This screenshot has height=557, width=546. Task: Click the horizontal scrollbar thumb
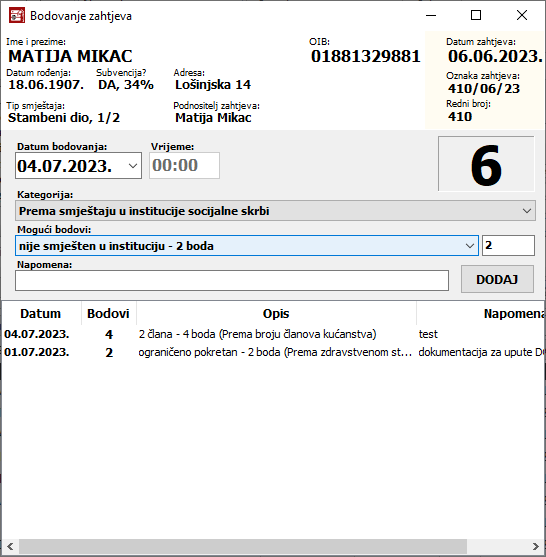click(x=243, y=546)
